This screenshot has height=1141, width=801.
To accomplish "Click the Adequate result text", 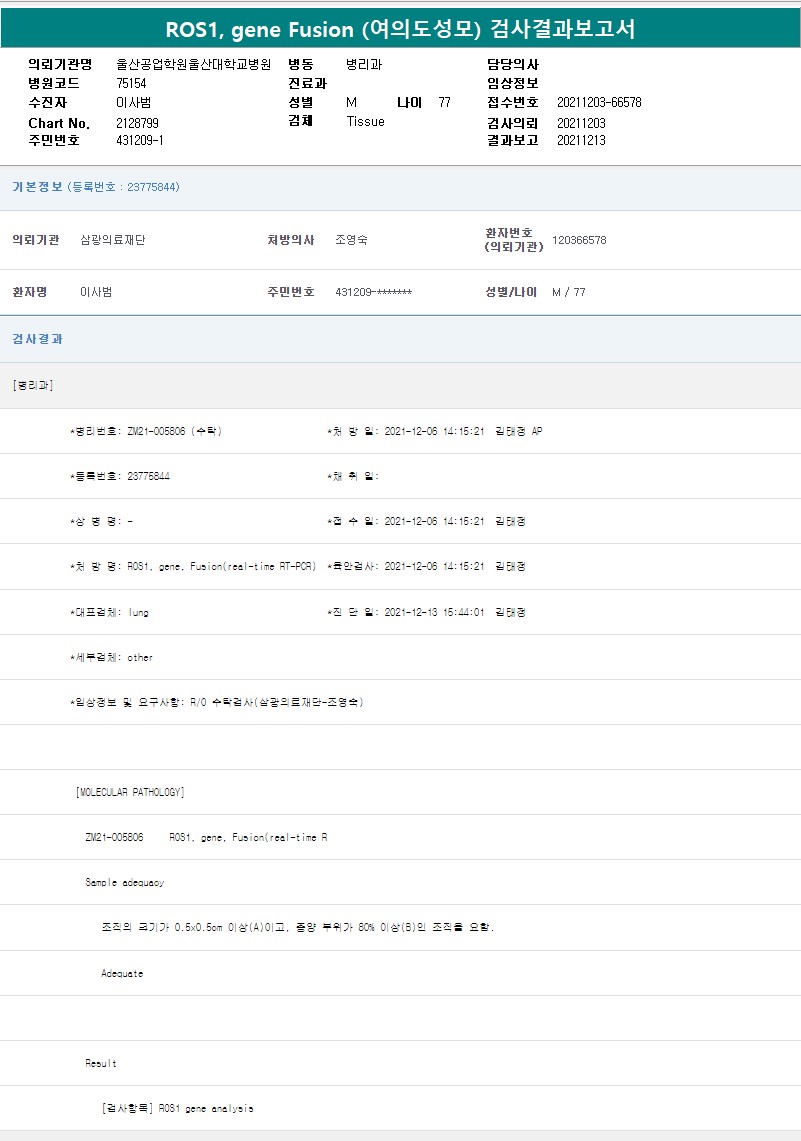I will (x=122, y=973).
